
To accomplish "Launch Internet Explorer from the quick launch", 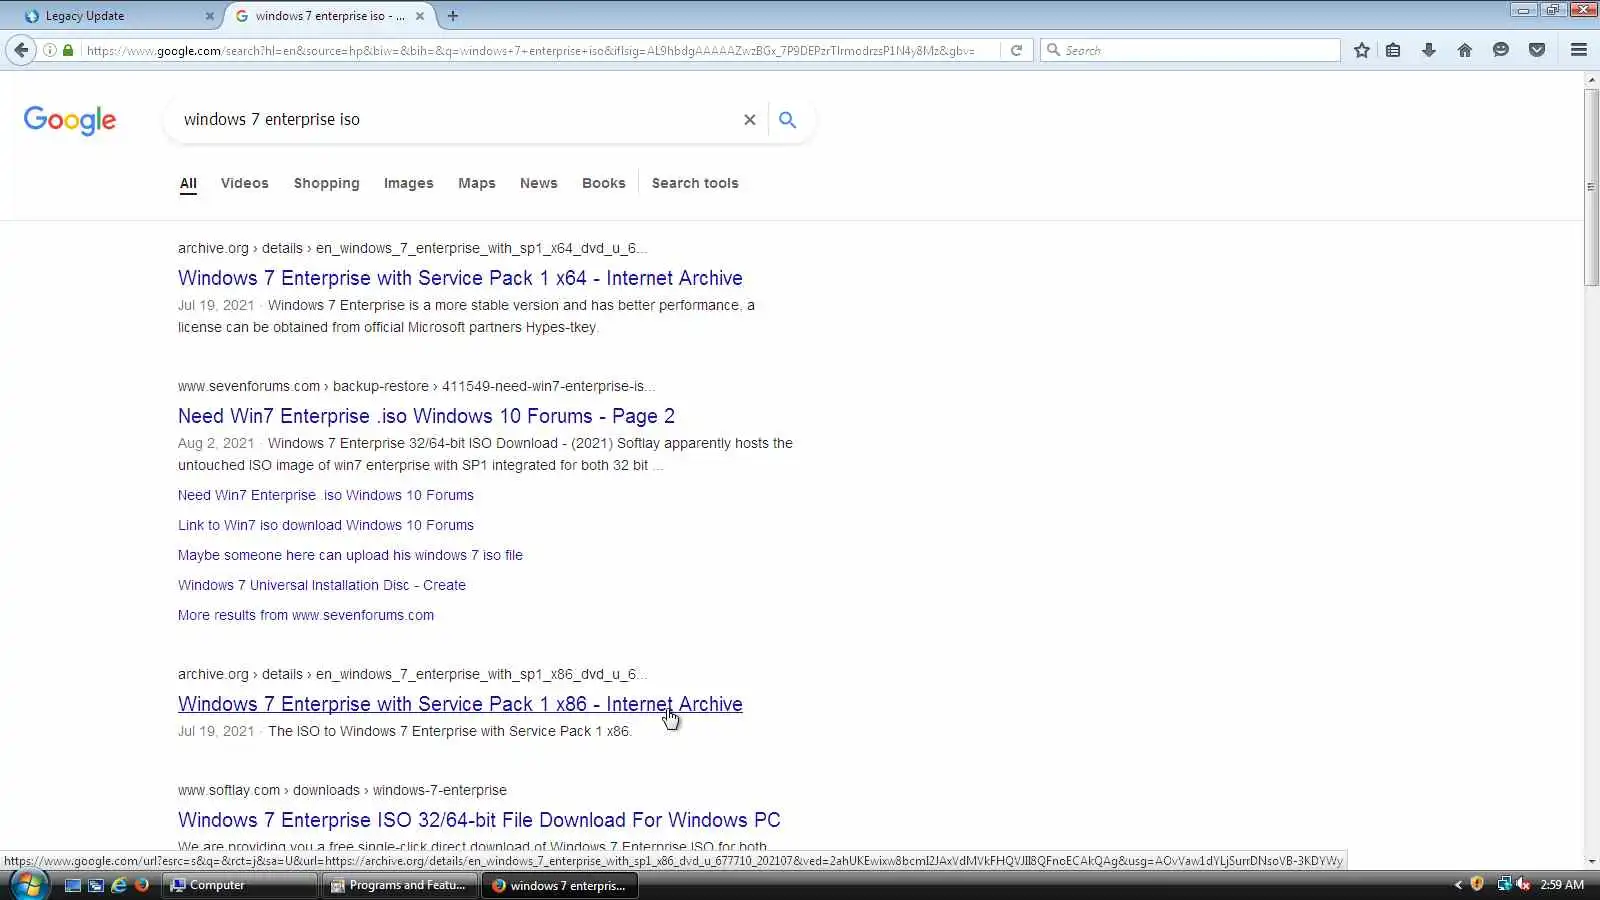I will point(119,885).
